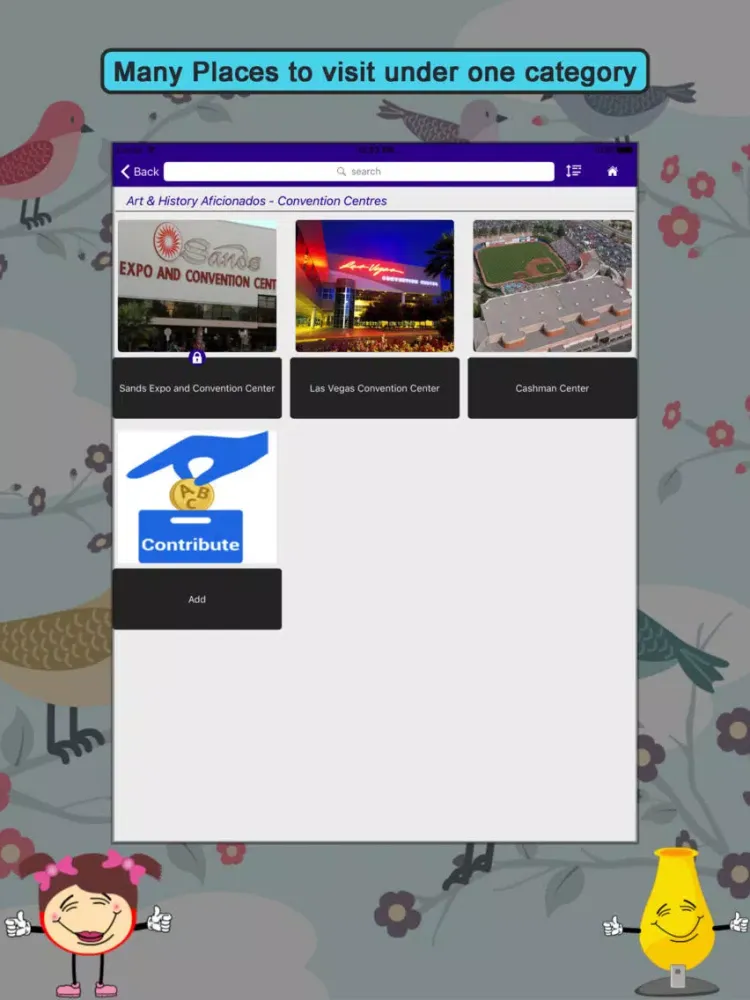Click the search input field
The width and height of the screenshot is (750, 1000).
(359, 172)
